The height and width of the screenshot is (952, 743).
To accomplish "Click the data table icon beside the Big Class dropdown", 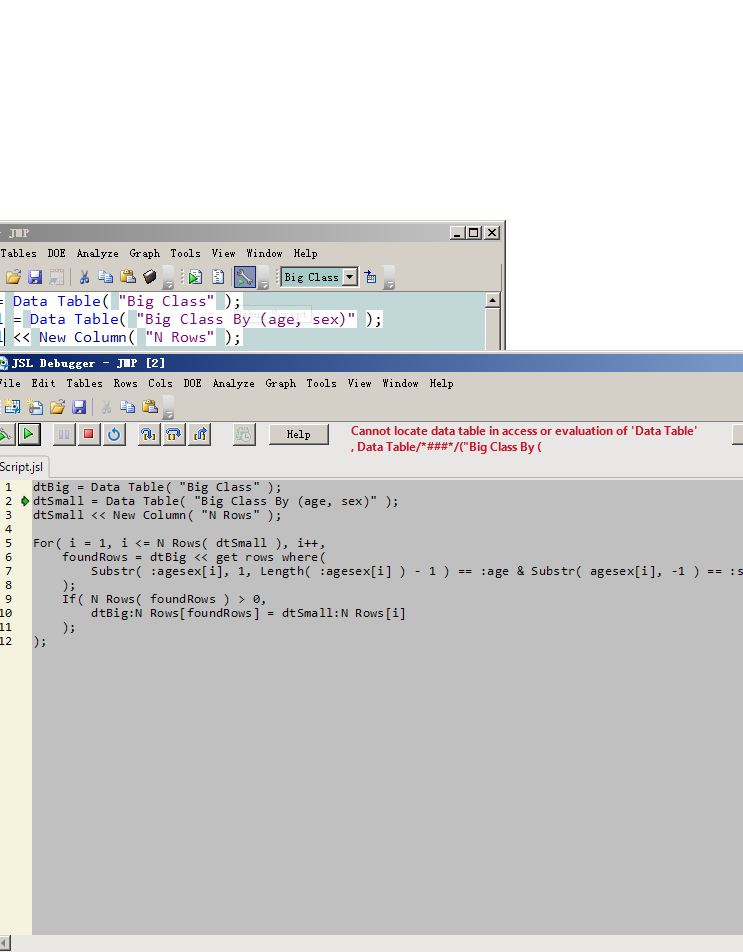I will pyautogui.click(x=370, y=277).
